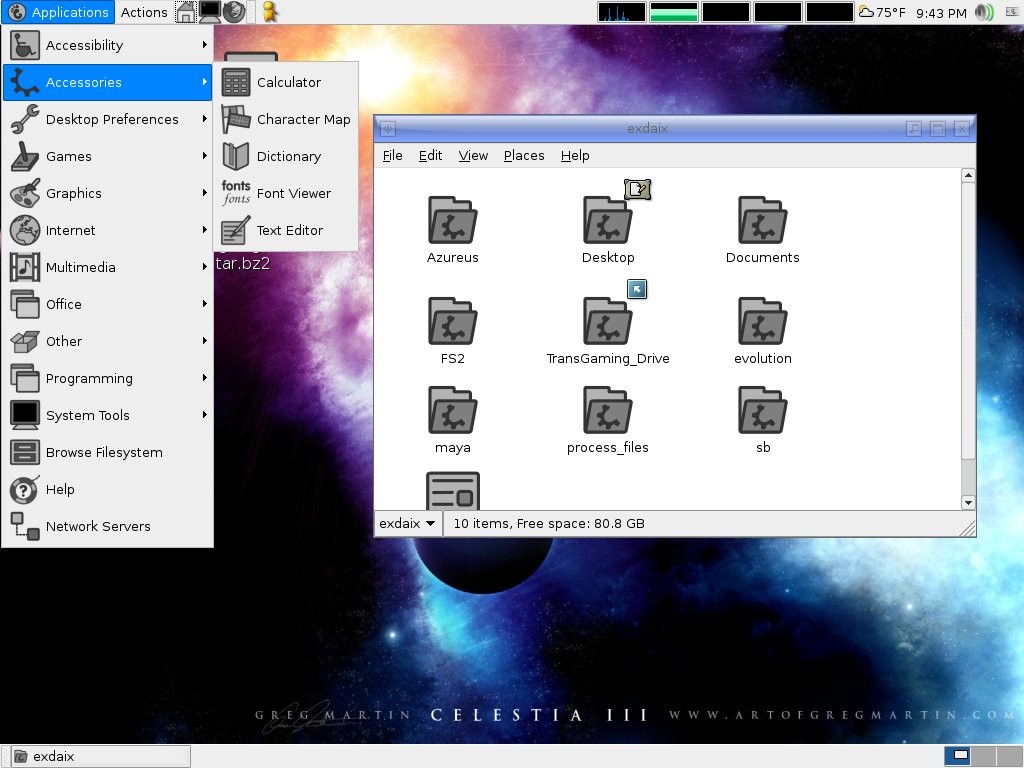The image size is (1024, 768).
Task: Open the Edit menu in exdaix window
Action: coord(430,155)
